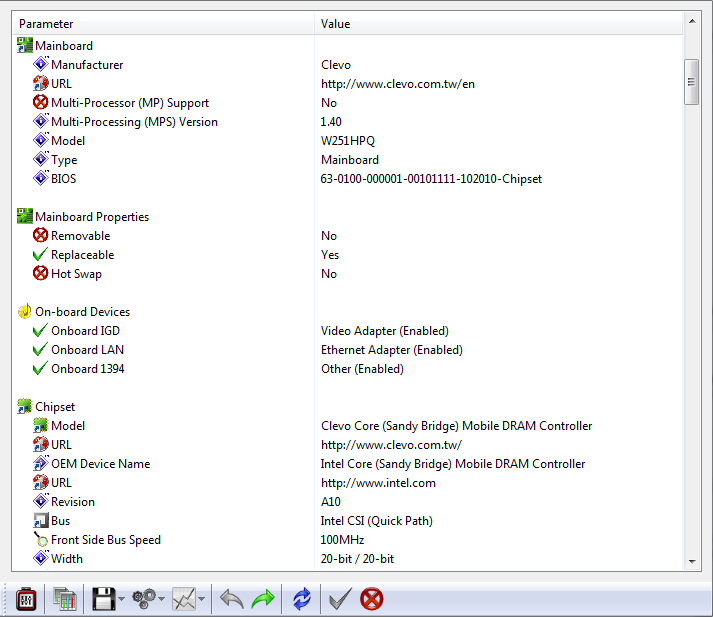Click Intel CSI (Quick Path) value
The height and width of the screenshot is (617, 713).
(x=377, y=521)
